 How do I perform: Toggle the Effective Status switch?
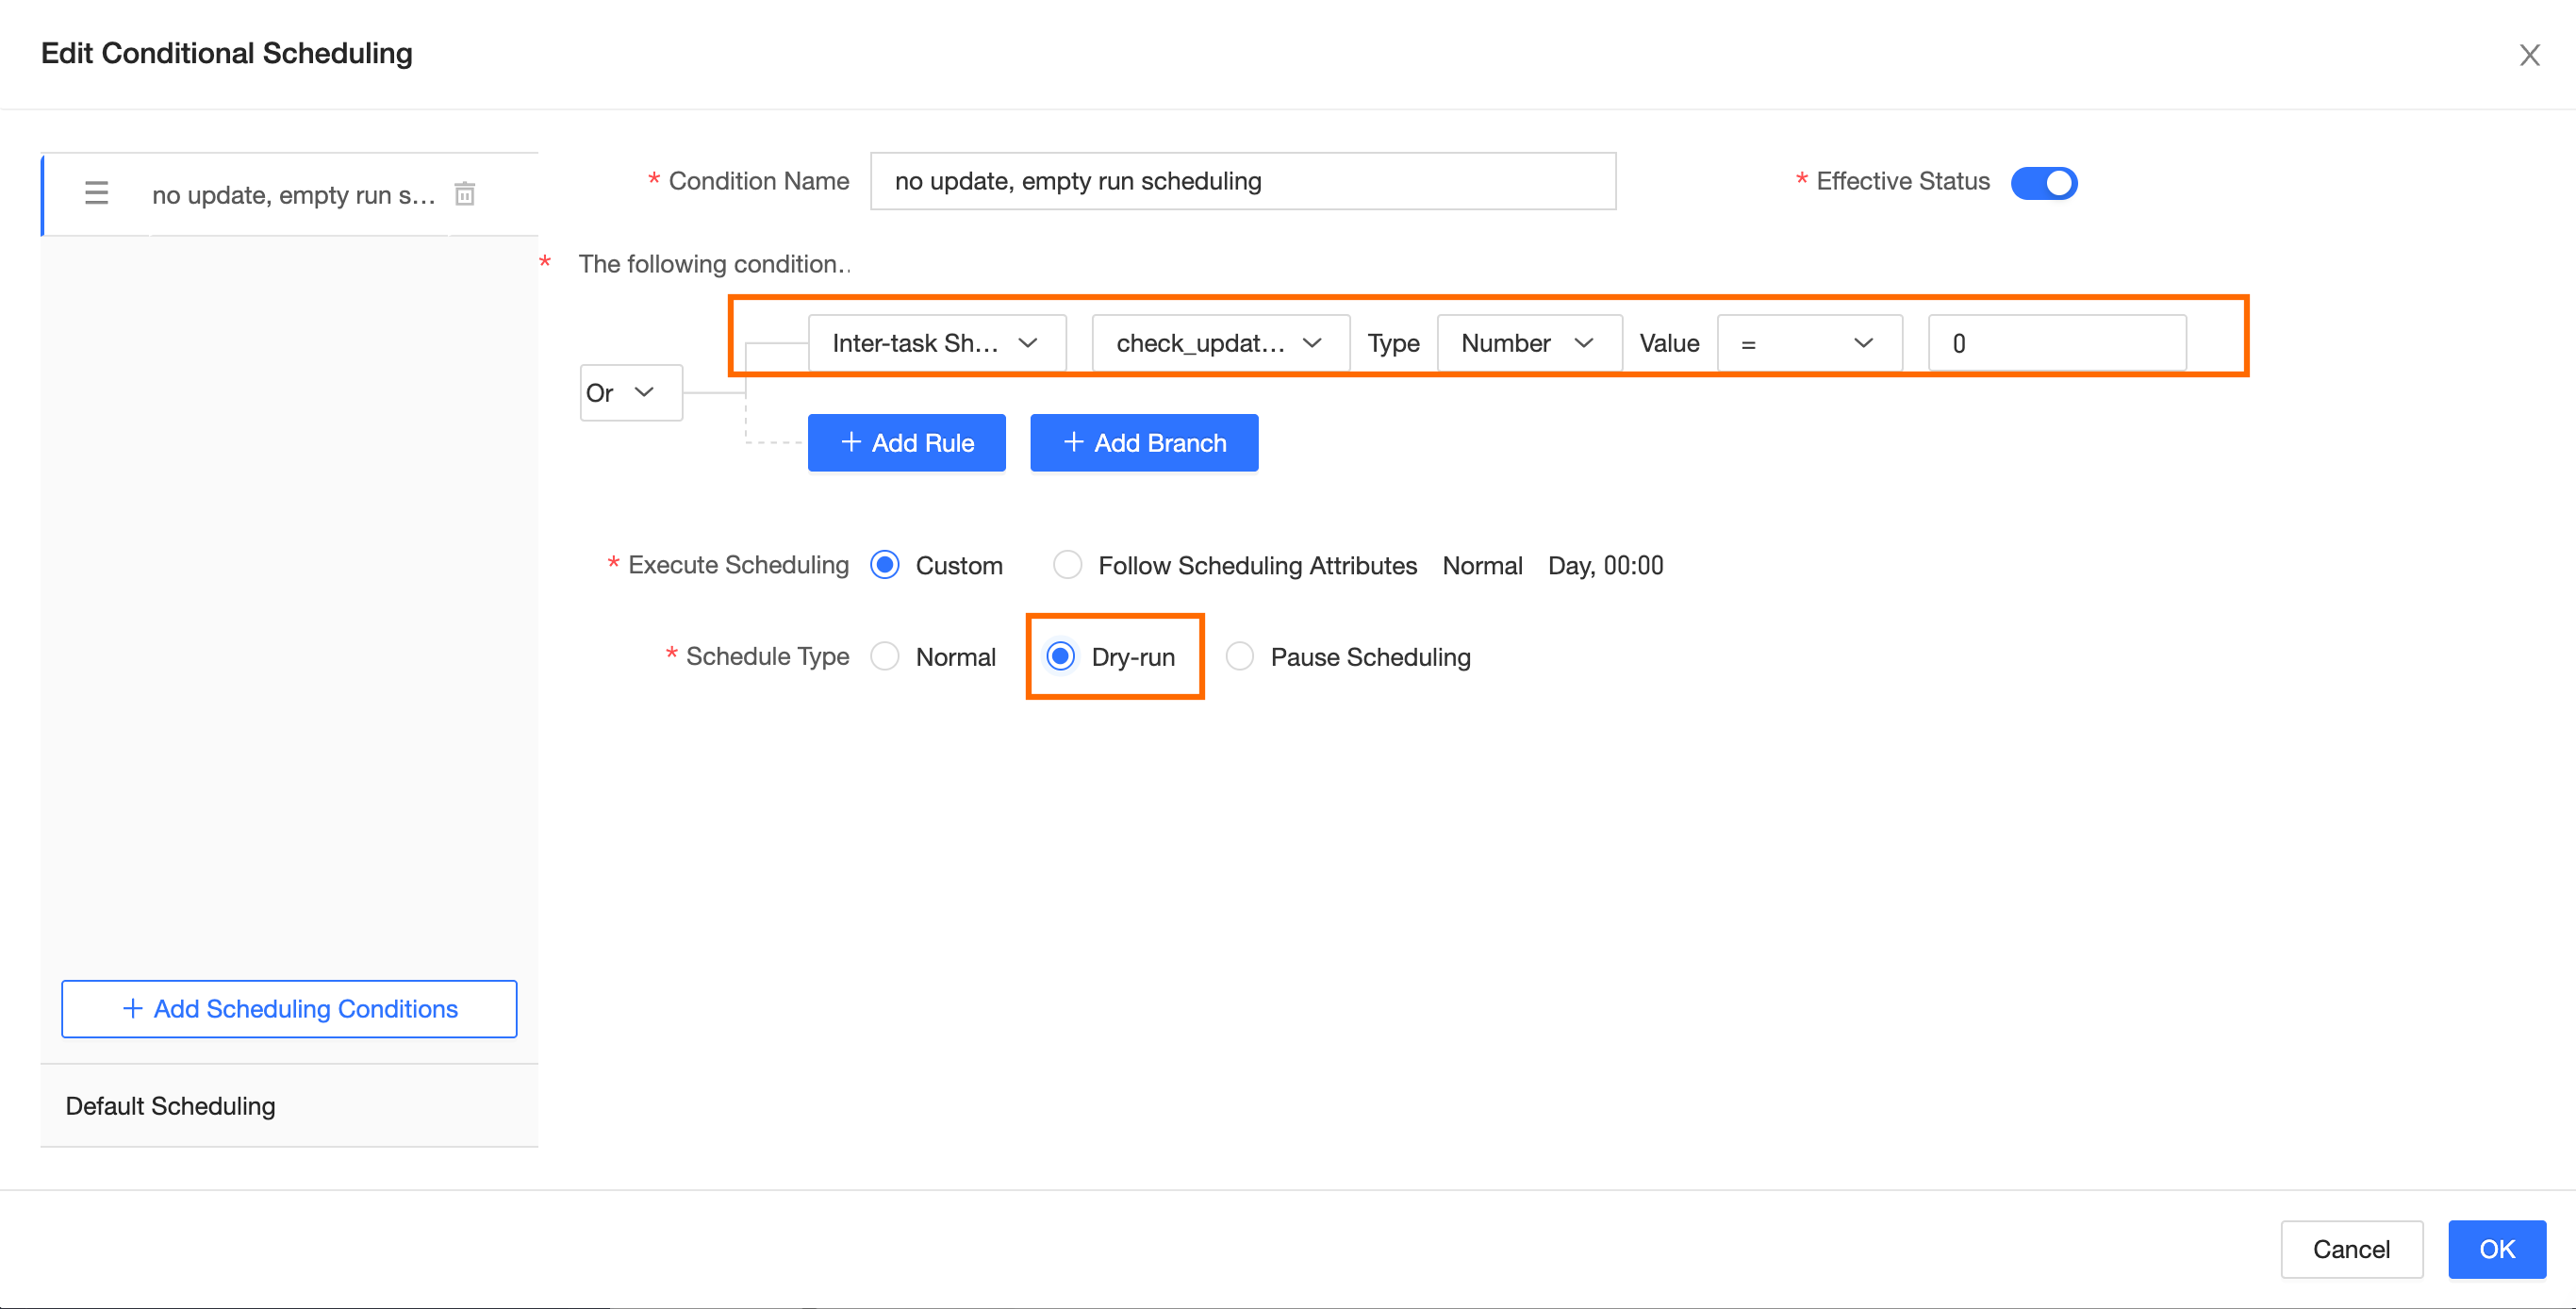tap(2043, 183)
